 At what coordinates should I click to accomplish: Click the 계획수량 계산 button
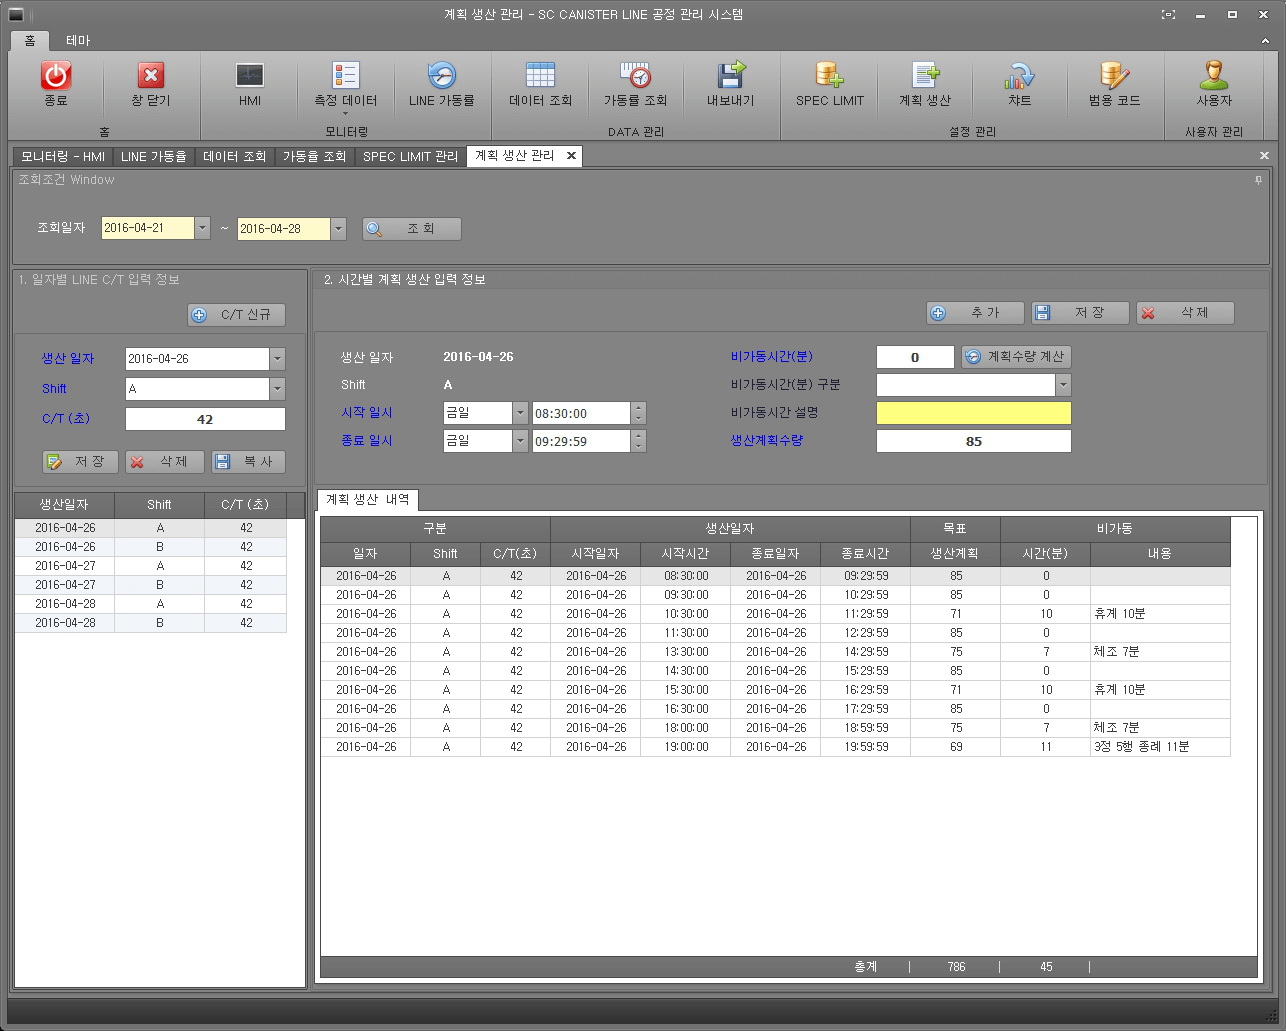pos(1016,357)
